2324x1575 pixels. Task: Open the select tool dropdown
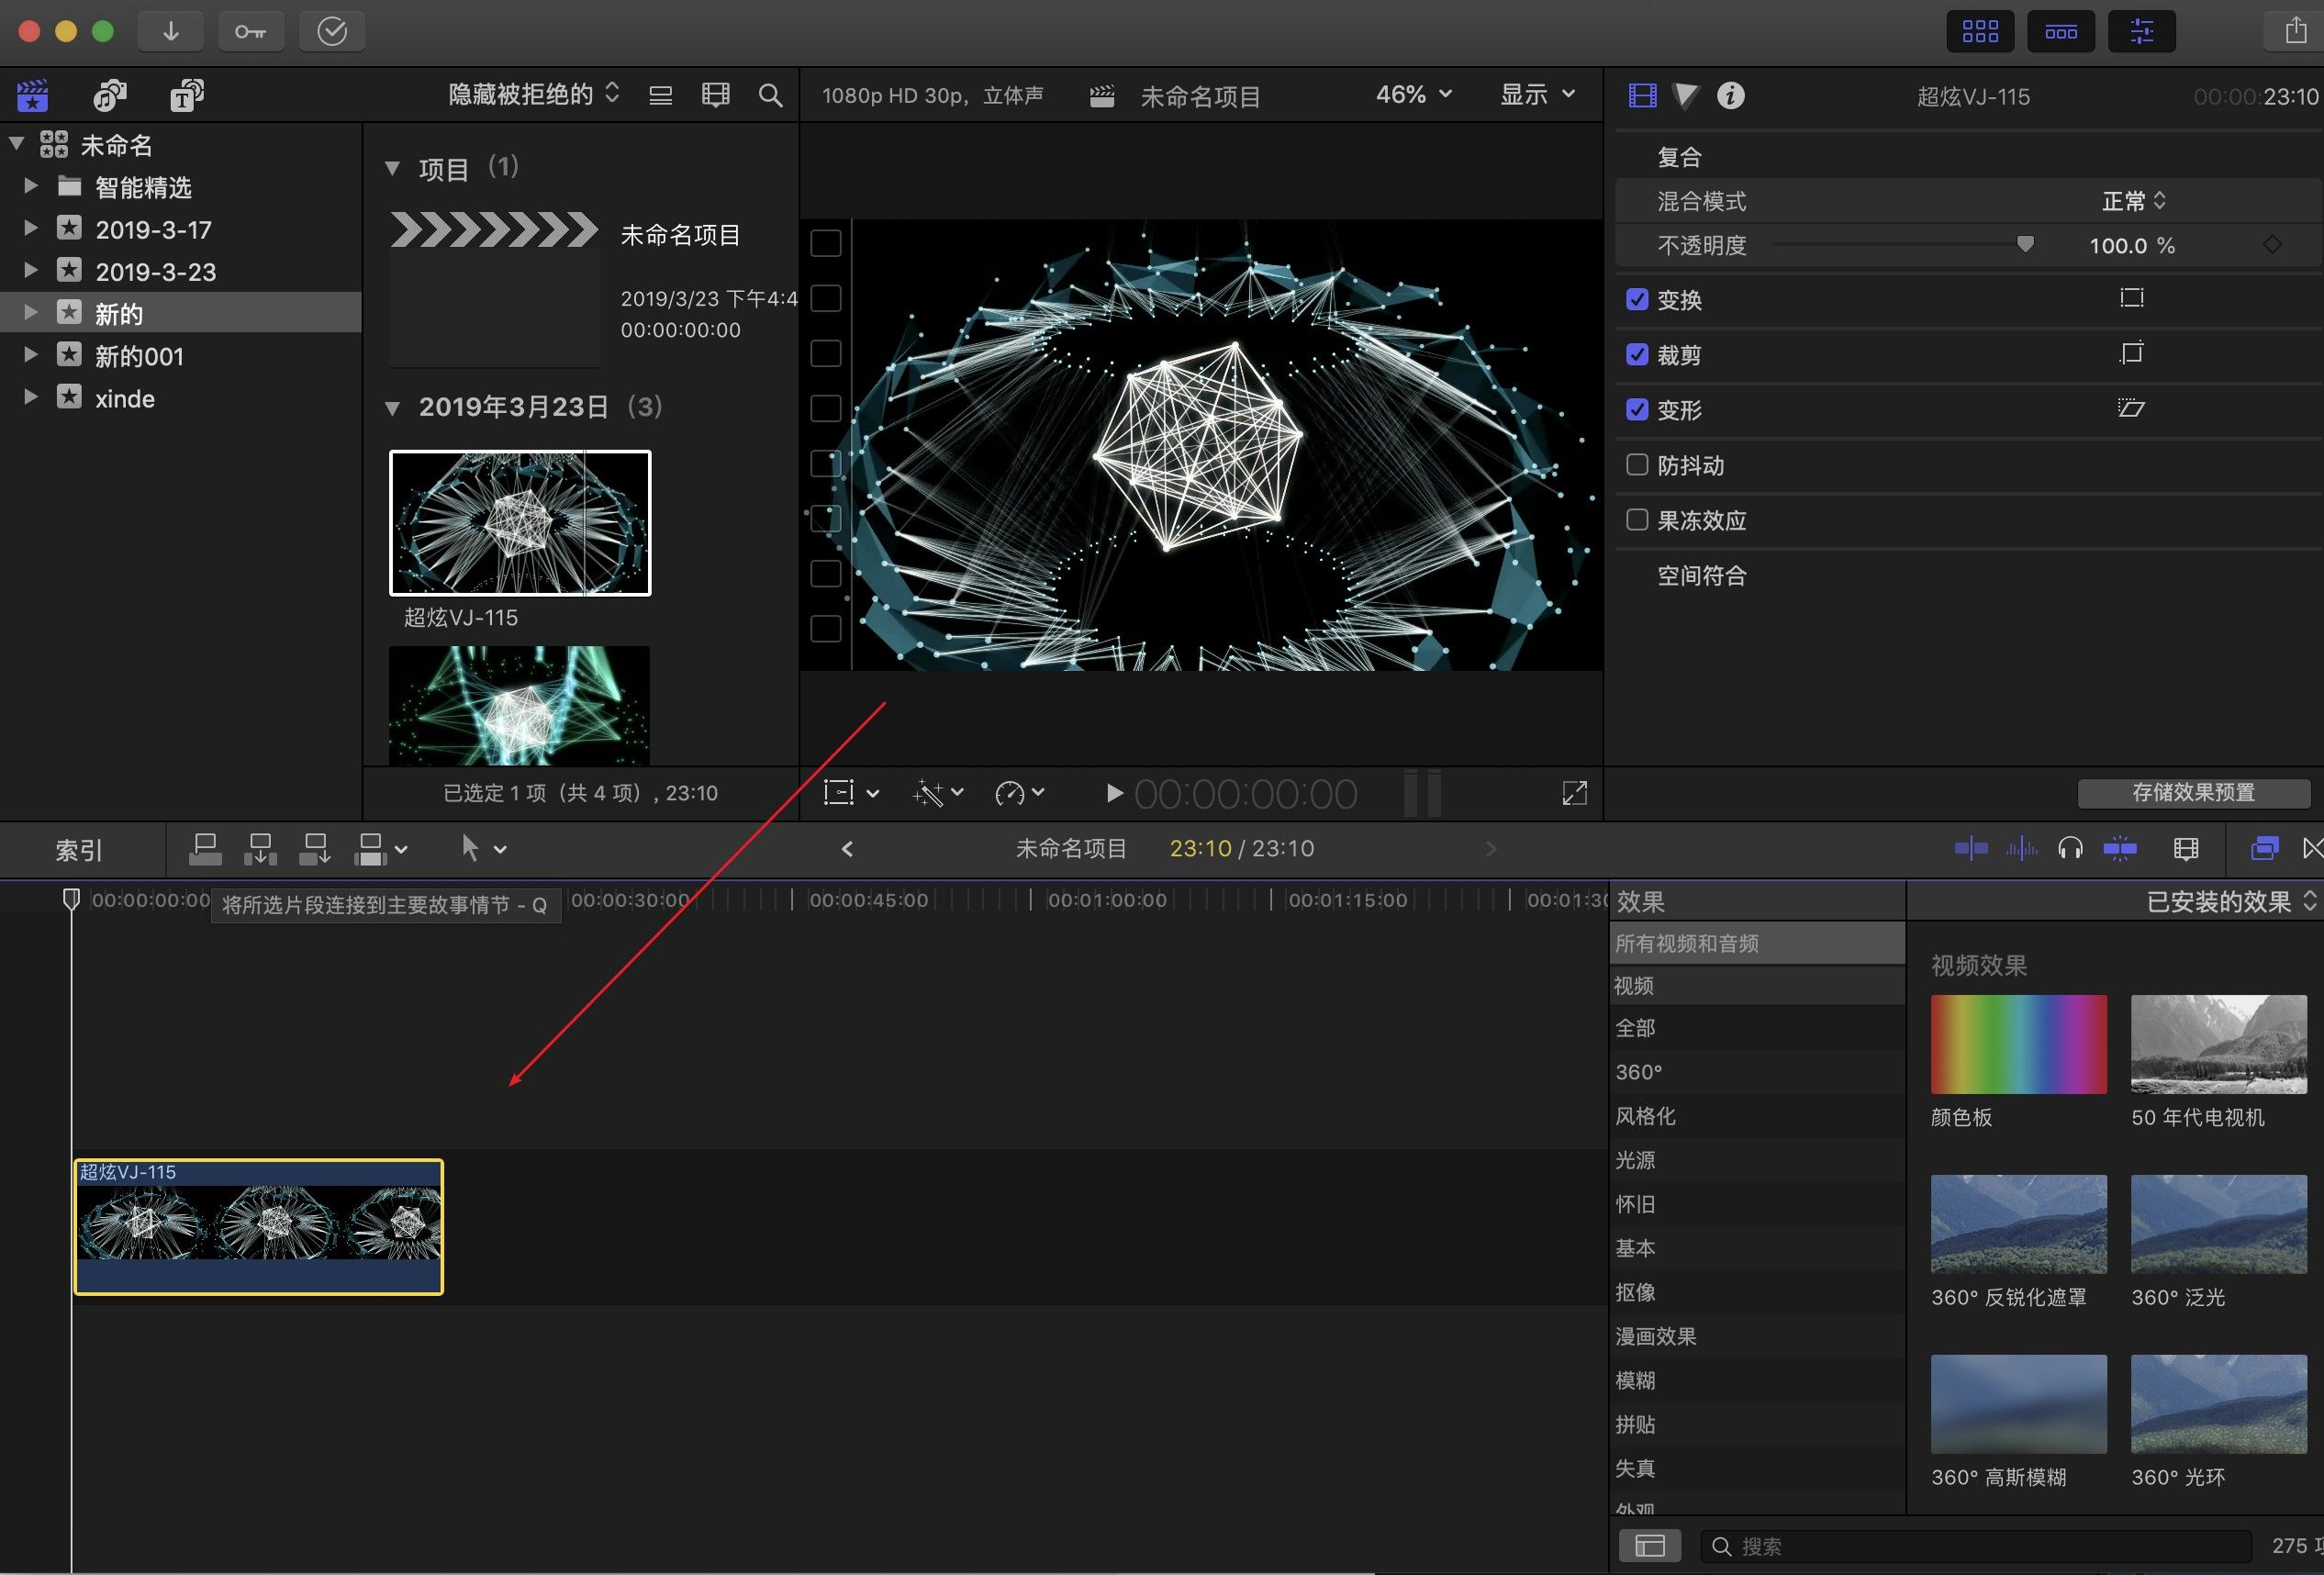pos(484,849)
